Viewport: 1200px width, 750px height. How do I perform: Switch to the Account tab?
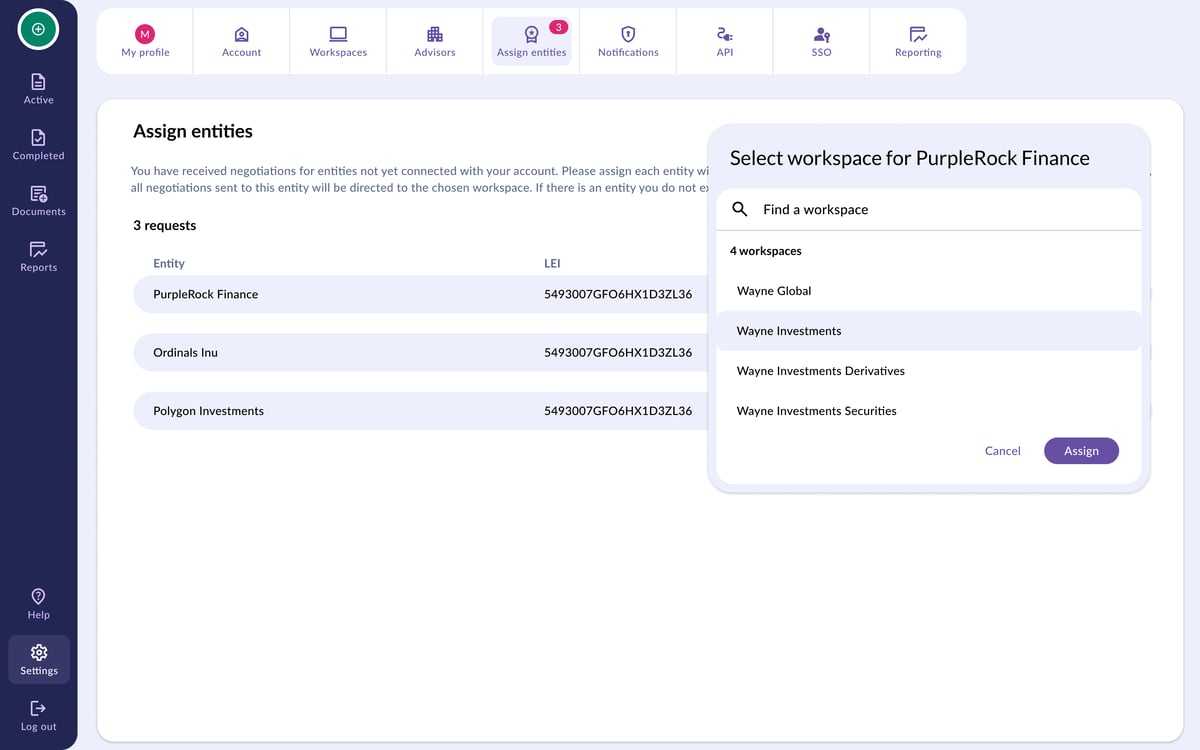(241, 42)
